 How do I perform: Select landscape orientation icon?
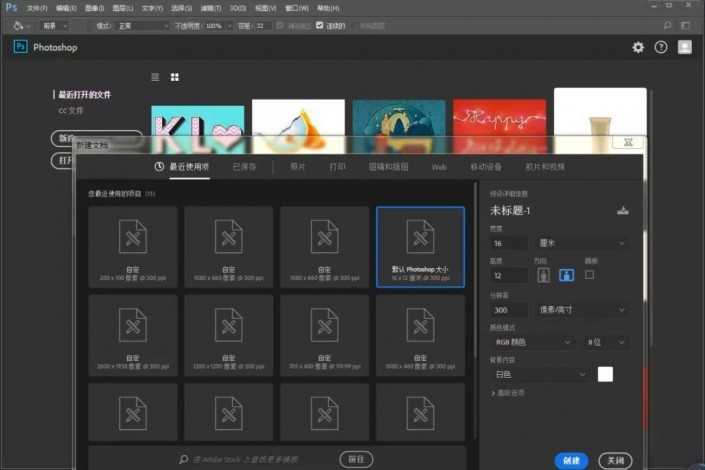click(565, 274)
